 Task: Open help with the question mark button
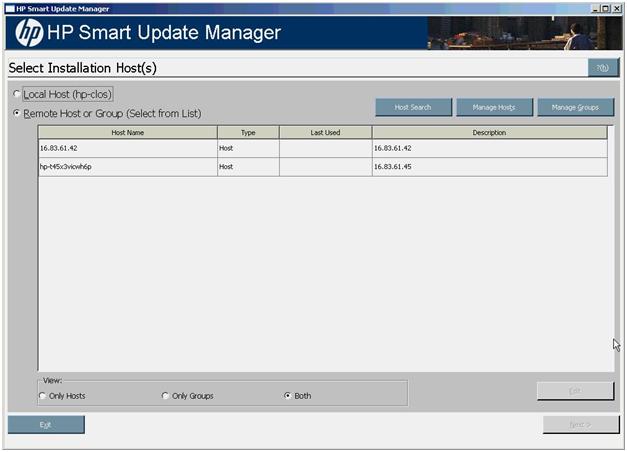click(x=602, y=68)
